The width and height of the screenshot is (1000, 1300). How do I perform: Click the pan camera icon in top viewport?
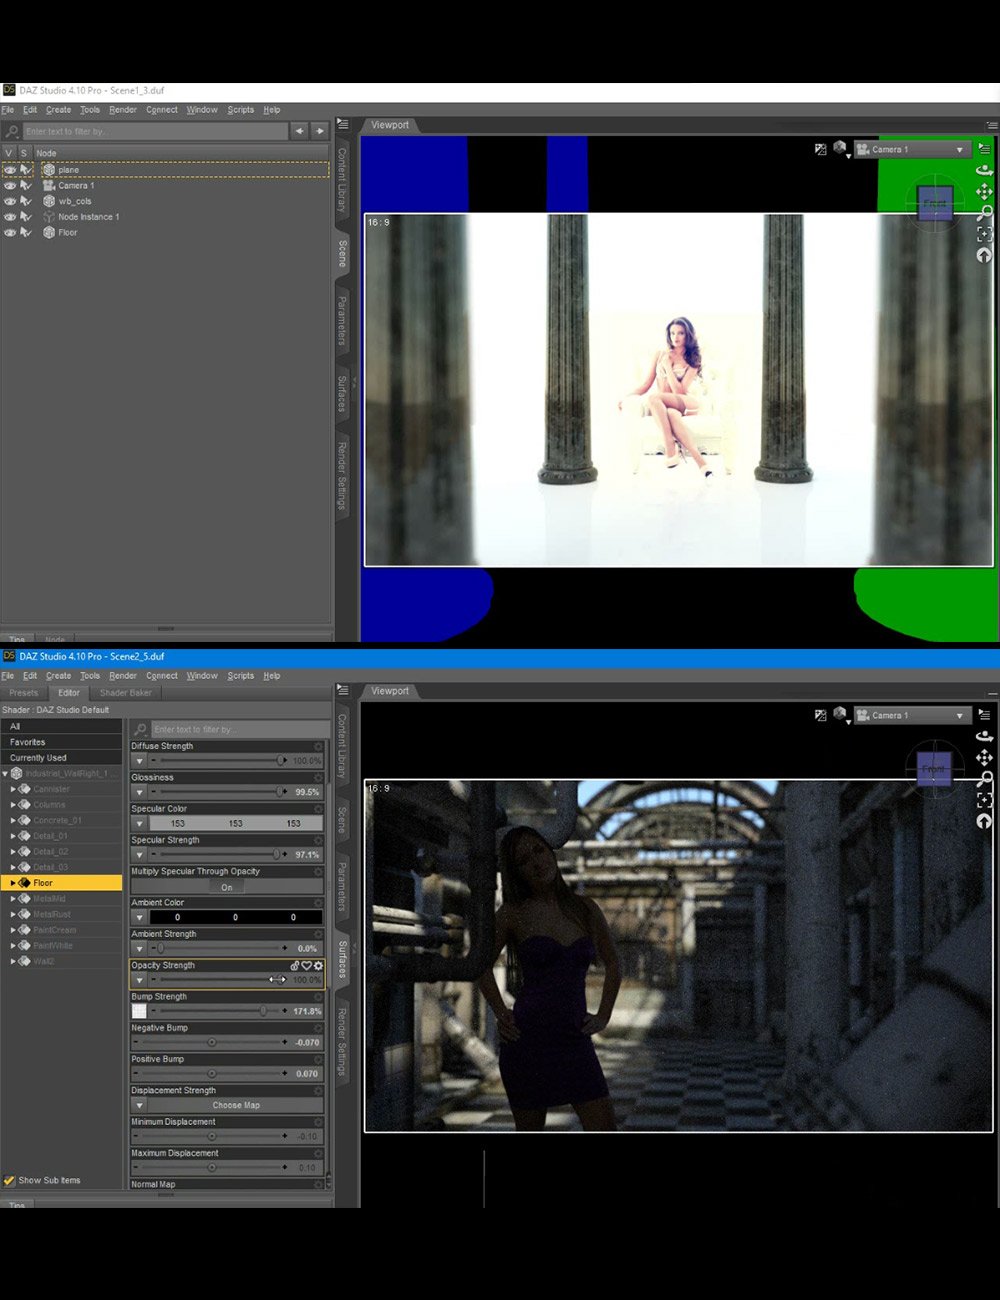click(984, 190)
